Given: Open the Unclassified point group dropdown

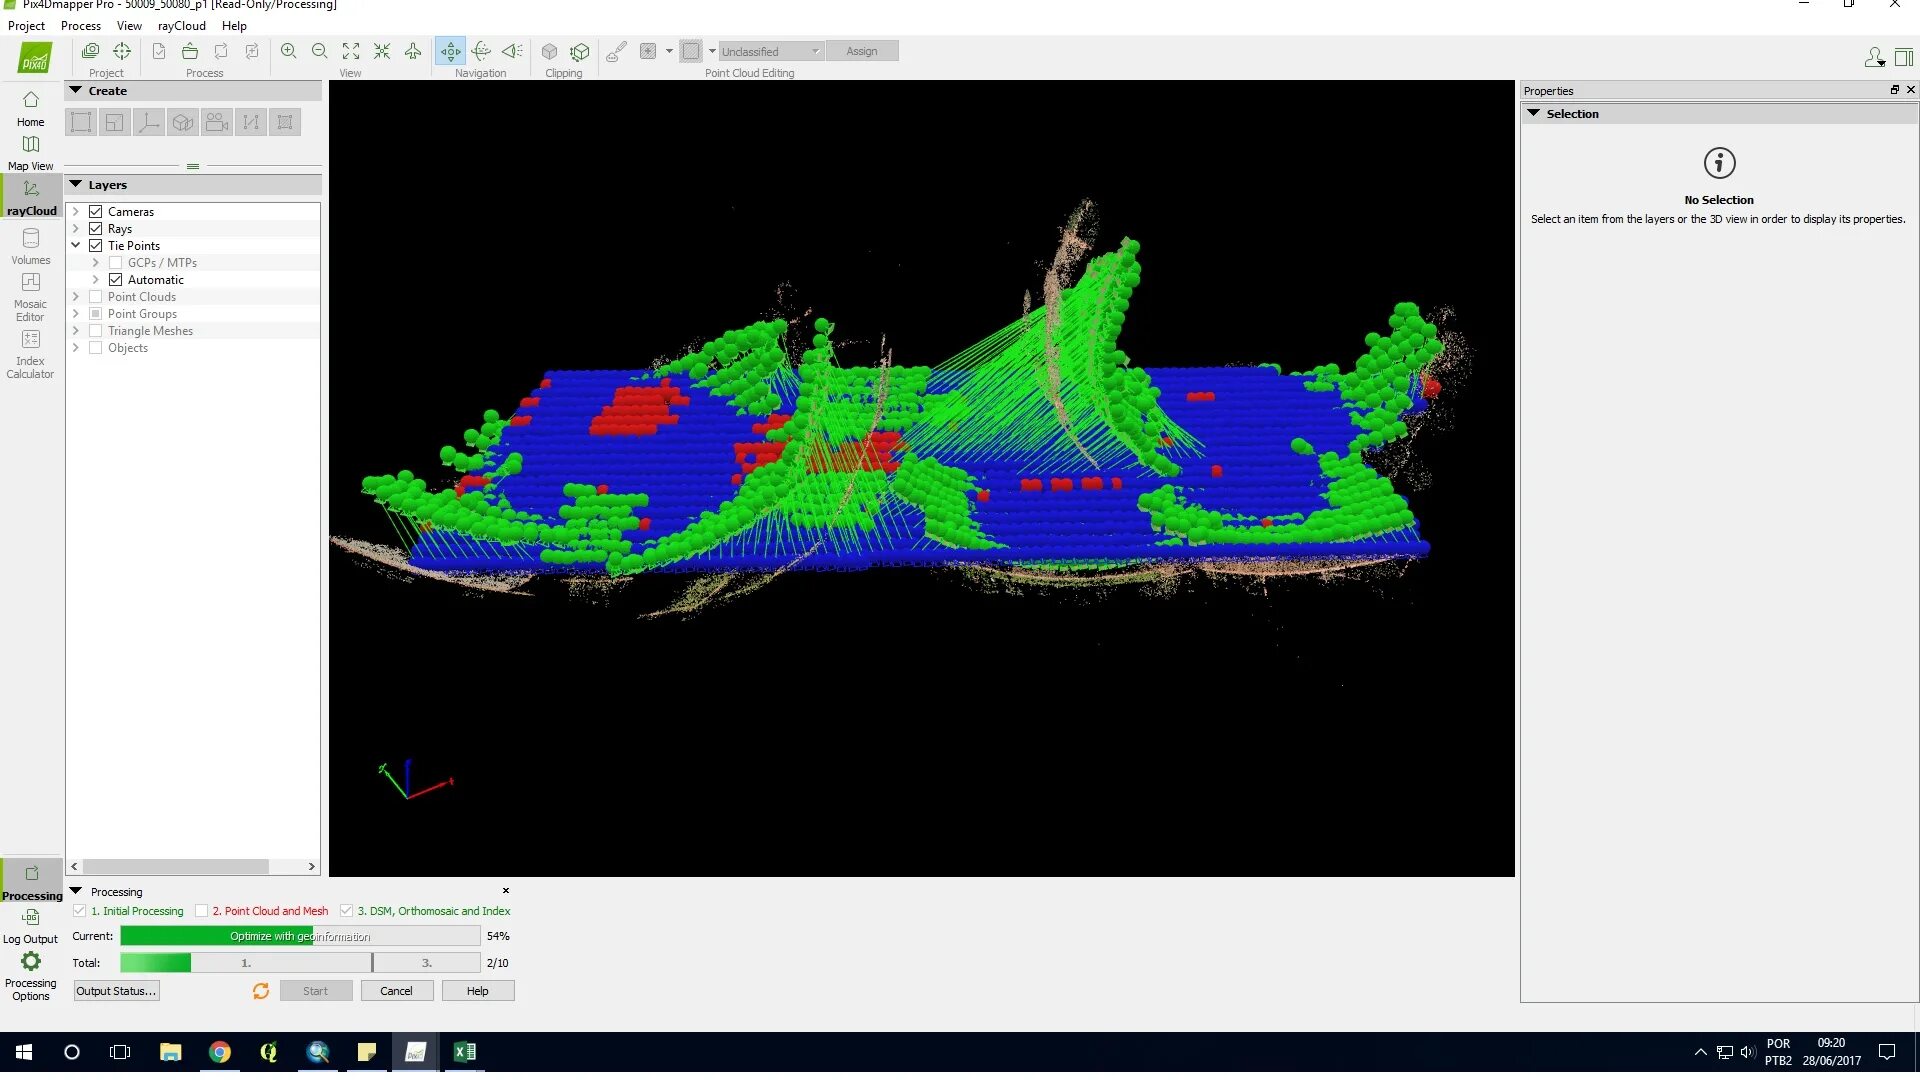Looking at the screenshot, I should [770, 51].
